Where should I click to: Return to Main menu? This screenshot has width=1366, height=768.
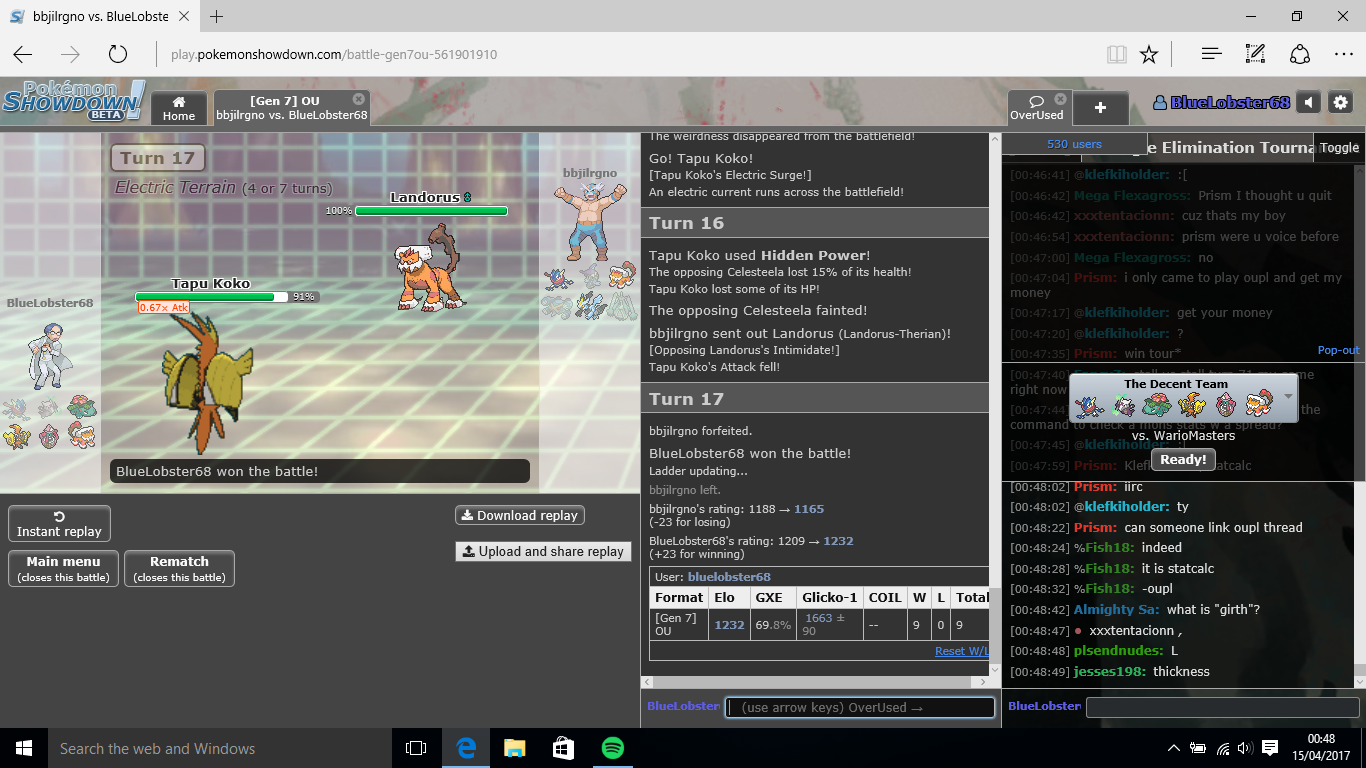coord(64,568)
